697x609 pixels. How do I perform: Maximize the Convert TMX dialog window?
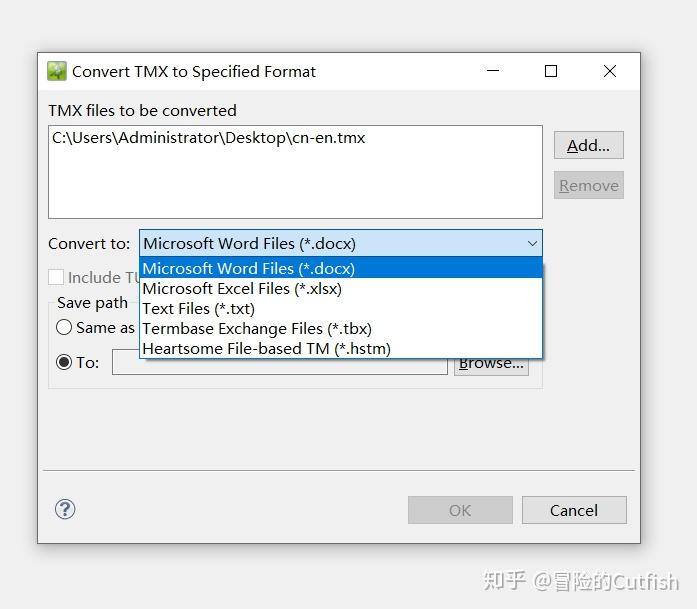click(x=550, y=71)
